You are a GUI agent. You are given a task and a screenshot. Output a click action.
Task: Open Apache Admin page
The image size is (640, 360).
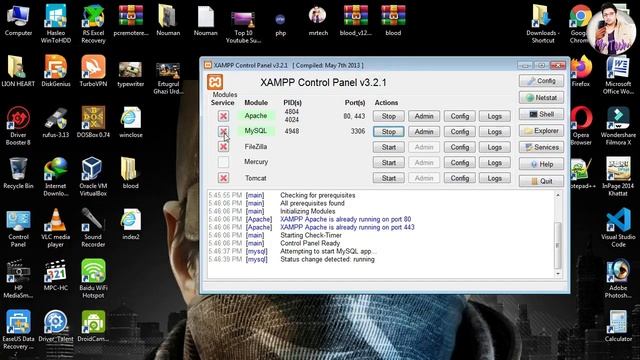click(424, 116)
